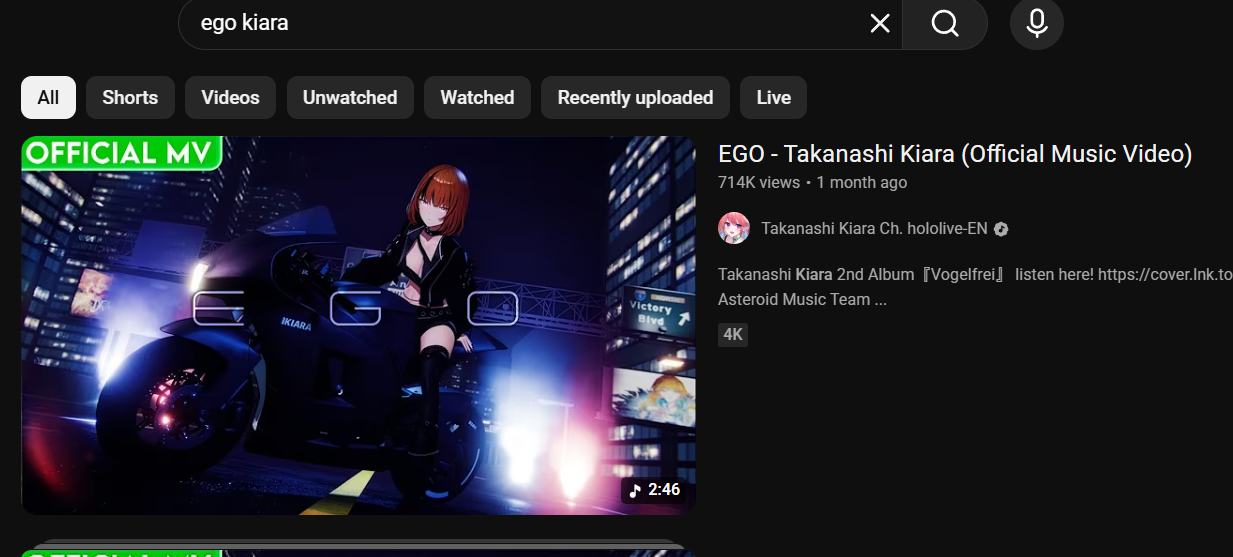Image resolution: width=1233 pixels, height=557 pixels.
Task: Switch to the Videos filter chip
Action: pyautogui.click(x=230, y=97)
